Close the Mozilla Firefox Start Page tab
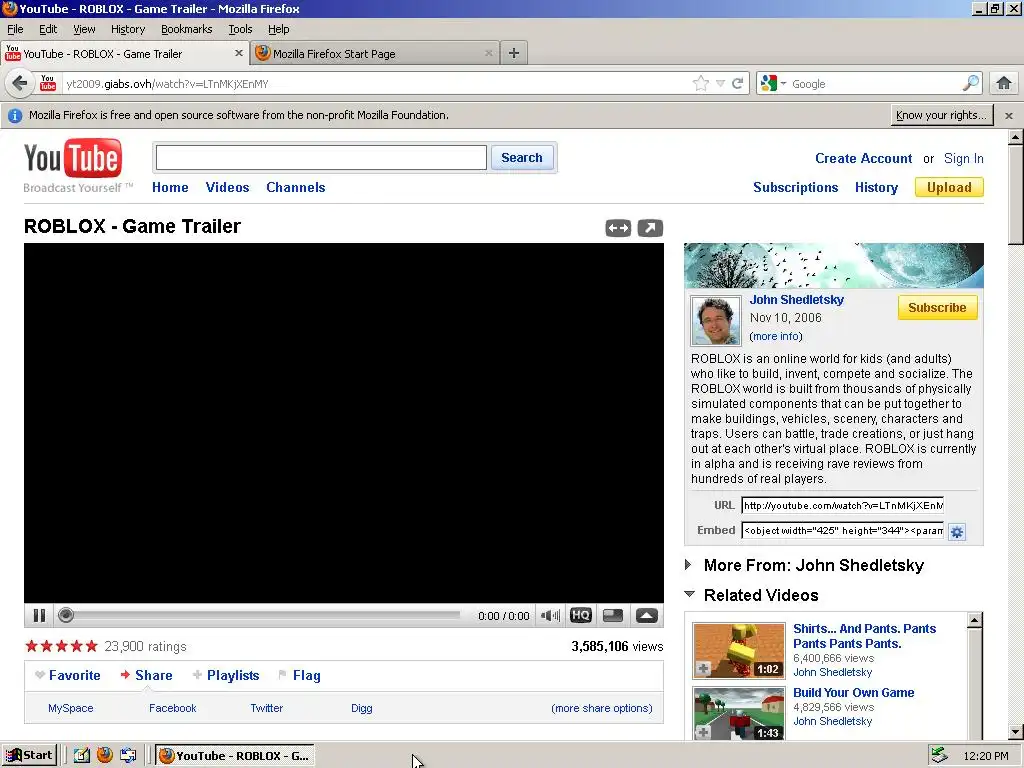 click(488, 54)
